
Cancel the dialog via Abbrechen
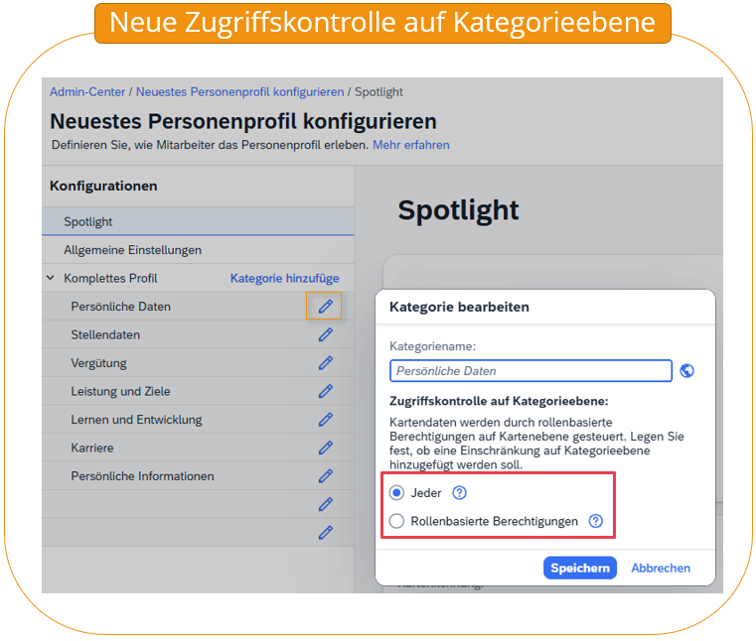pyautogui.click(x=661, y=568)
